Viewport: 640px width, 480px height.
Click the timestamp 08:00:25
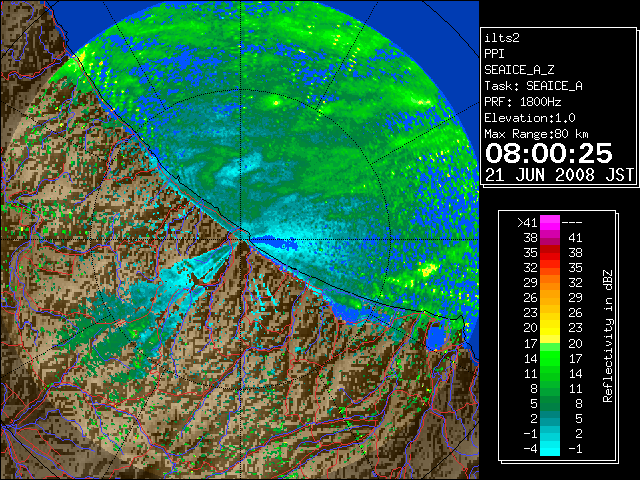click(x=549, y=153)
